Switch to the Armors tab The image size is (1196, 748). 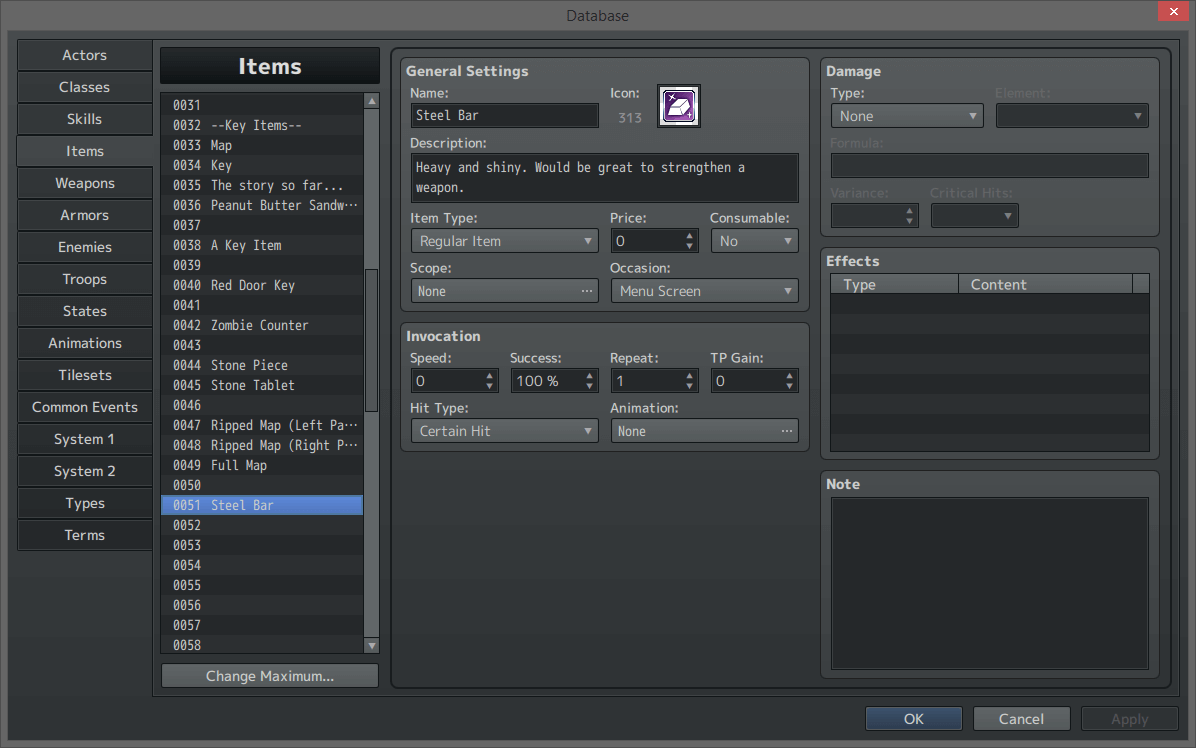point(85,215)
